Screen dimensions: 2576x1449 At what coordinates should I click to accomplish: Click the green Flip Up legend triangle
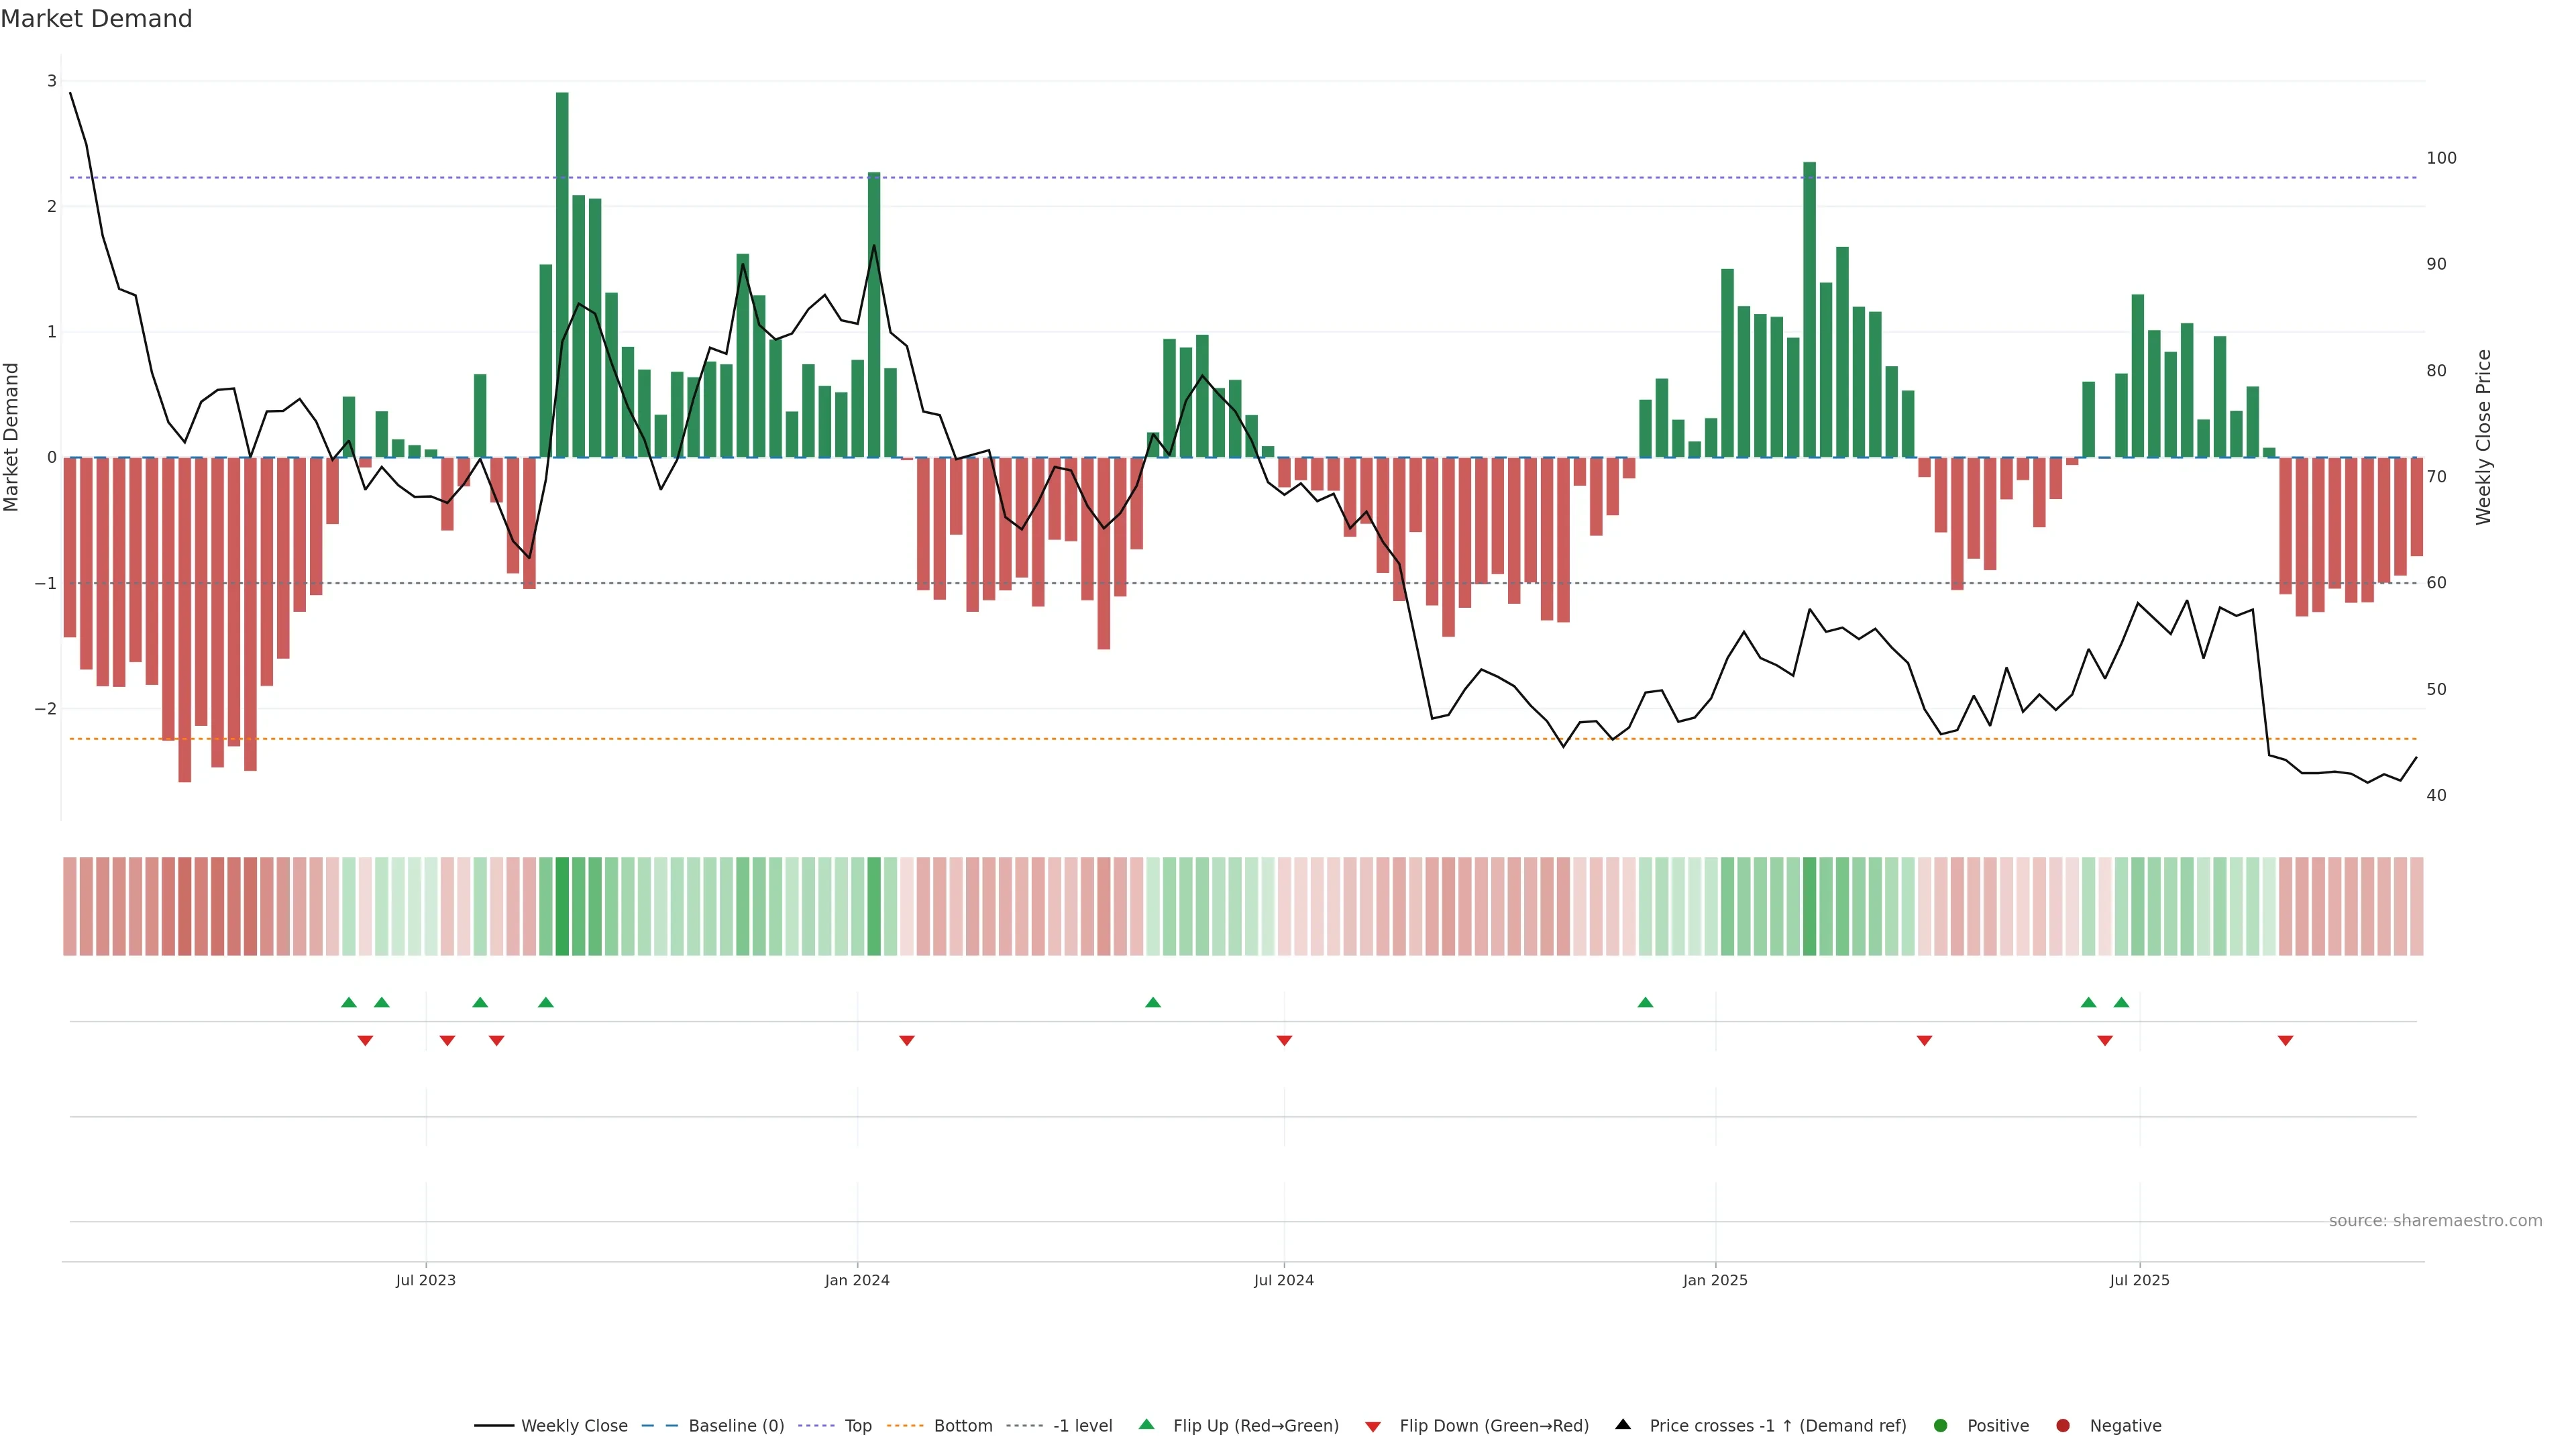(x=1147, y=1424)
